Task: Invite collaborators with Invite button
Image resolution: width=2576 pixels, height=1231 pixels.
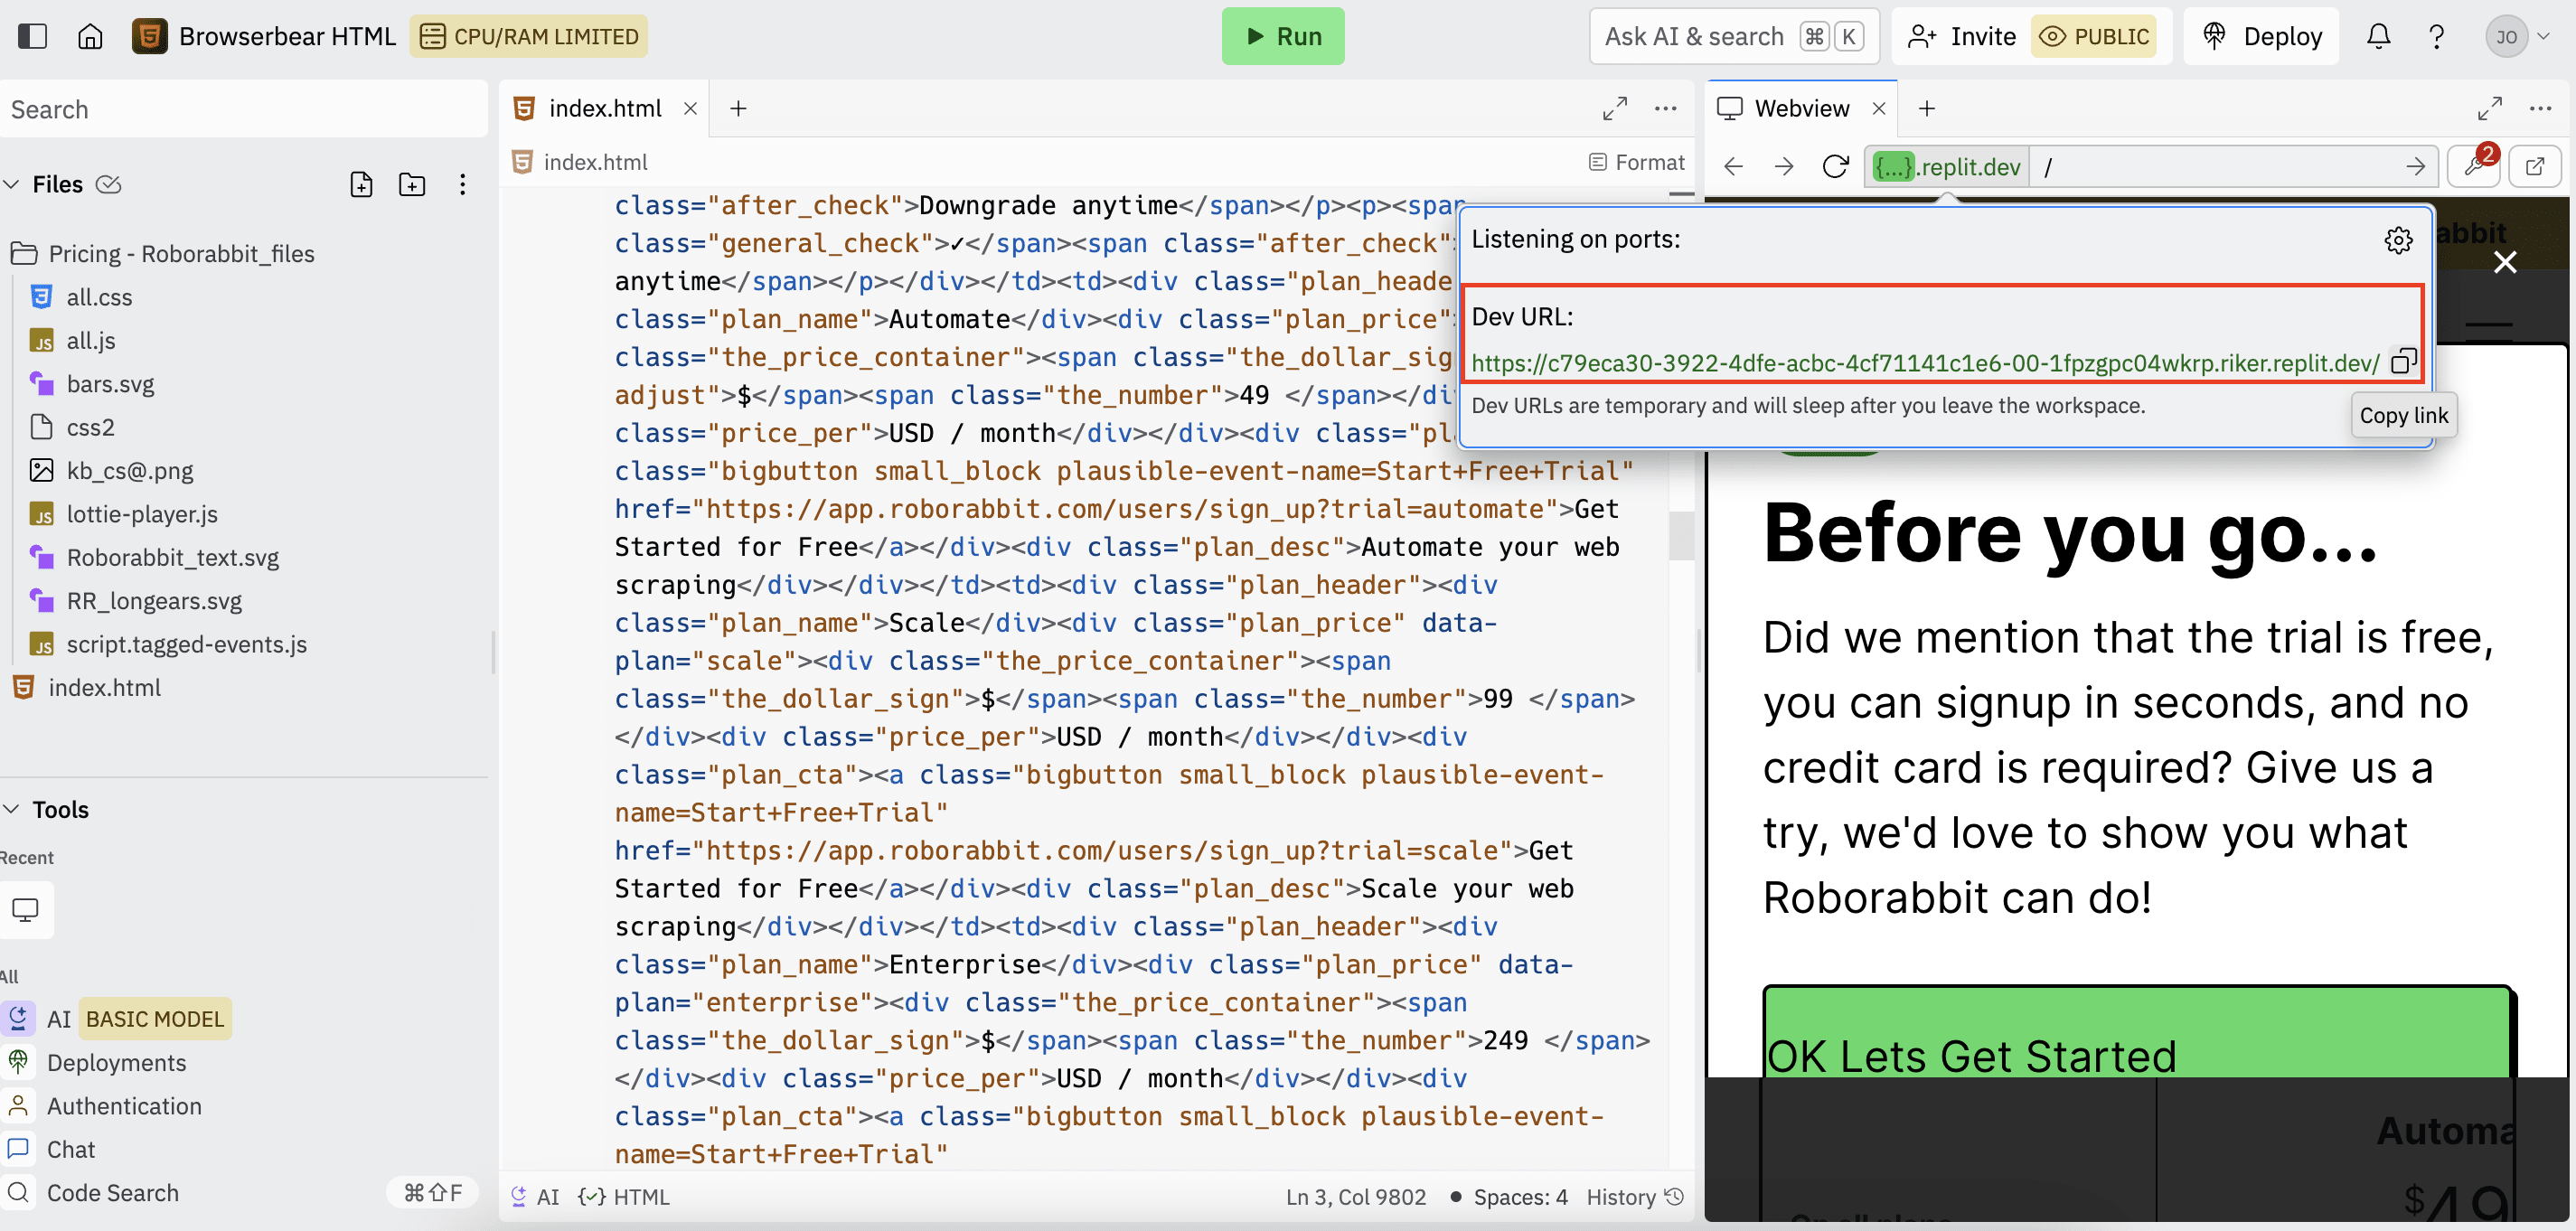Action: tap(1962, 37)
